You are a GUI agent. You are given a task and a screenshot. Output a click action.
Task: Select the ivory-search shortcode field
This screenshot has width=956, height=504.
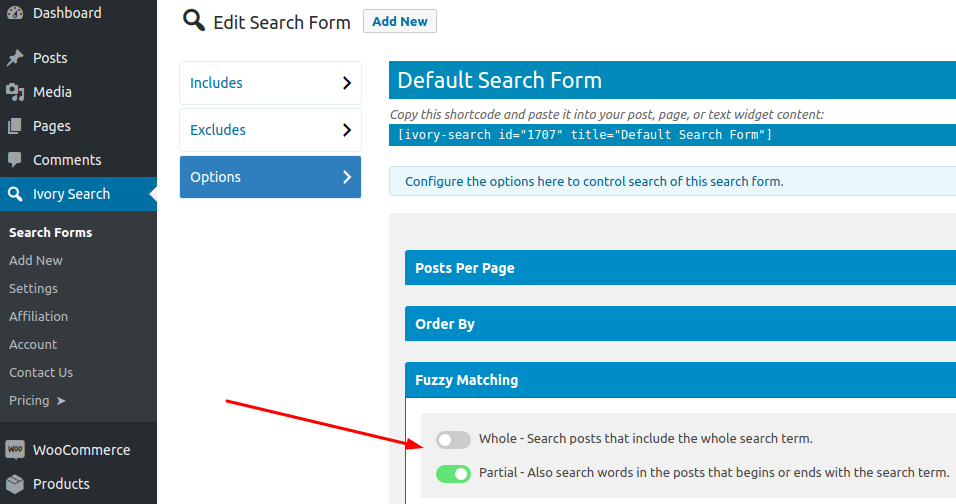[672, 135]
